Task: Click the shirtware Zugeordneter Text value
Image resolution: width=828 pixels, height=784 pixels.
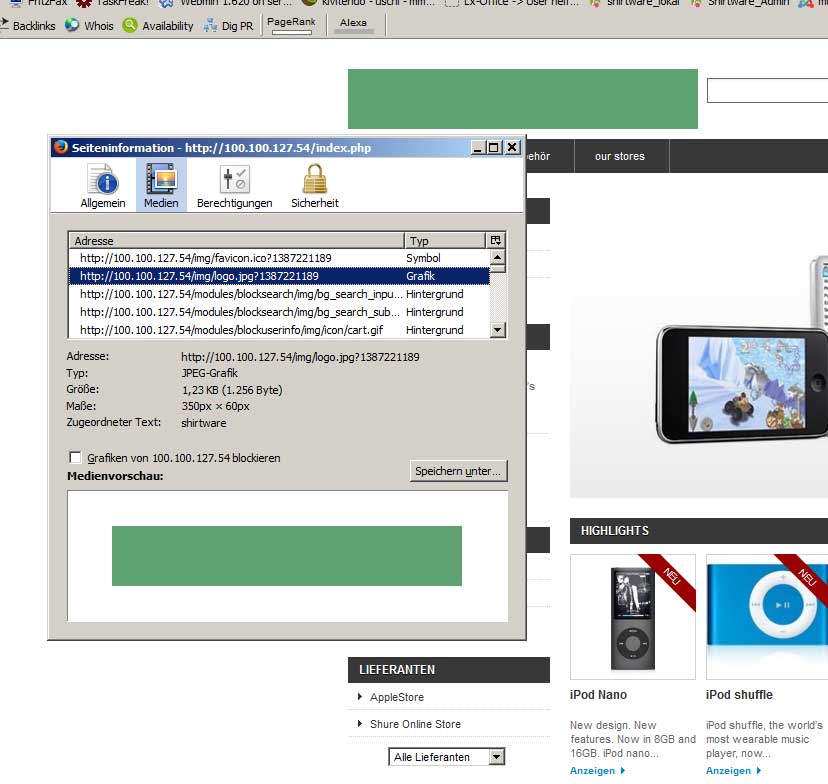Action: [x=204, y=423]
